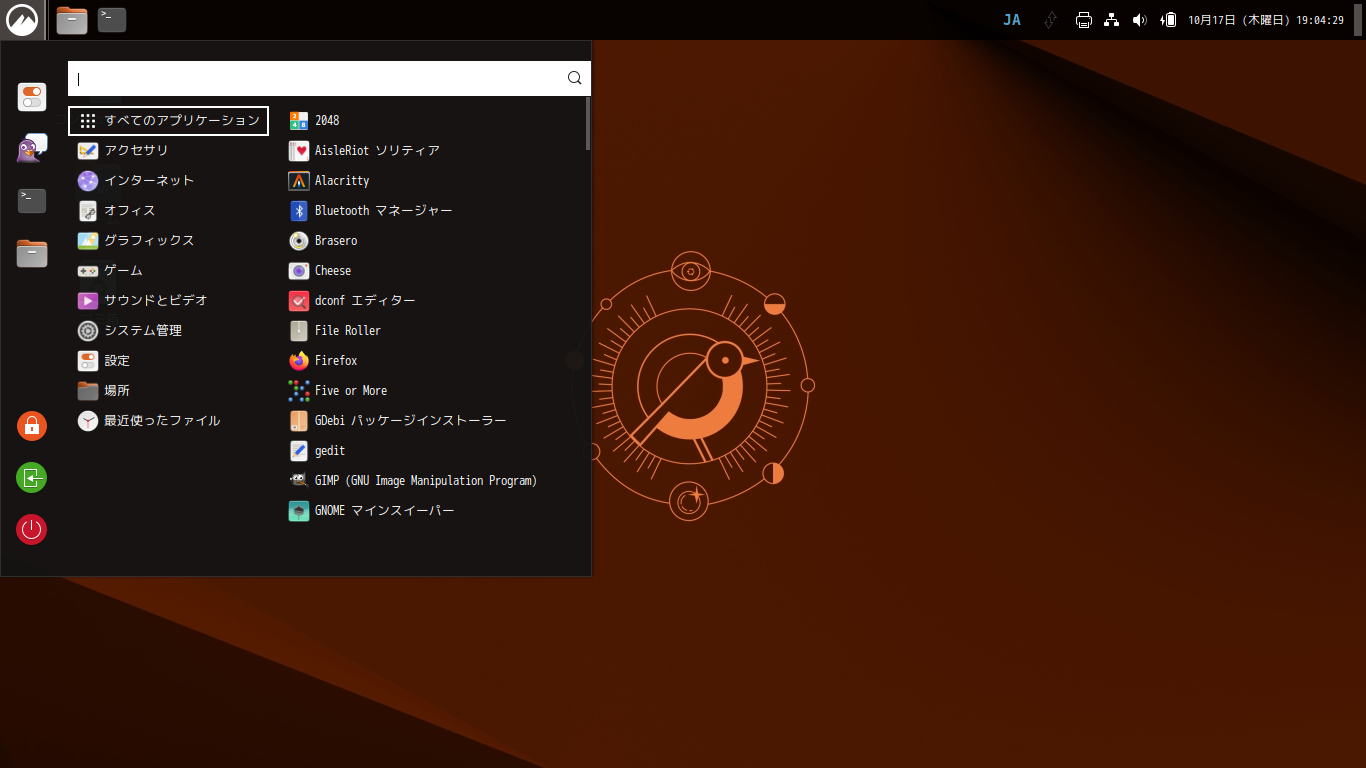This screenshot has width=1366, height=768.
Task: Click the application list scrollbar
Action: (588, 124)
